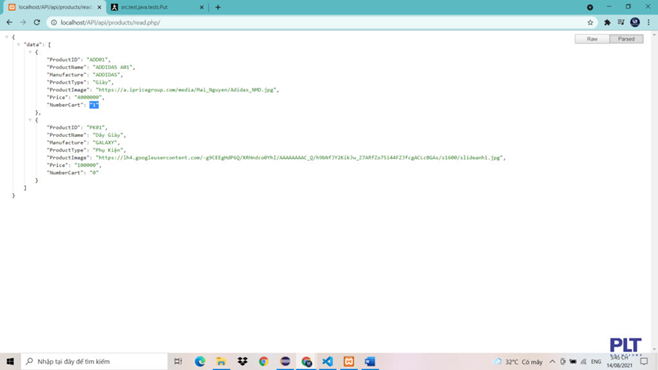The image size is (658, 370).
Task: Open the ENG input language indicator
Action: (x=596, y=362)
